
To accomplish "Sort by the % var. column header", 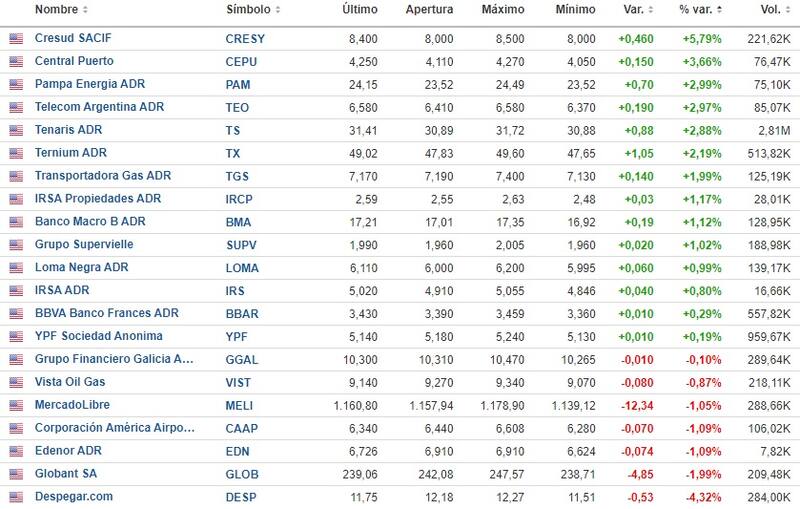I will point(699,10).
